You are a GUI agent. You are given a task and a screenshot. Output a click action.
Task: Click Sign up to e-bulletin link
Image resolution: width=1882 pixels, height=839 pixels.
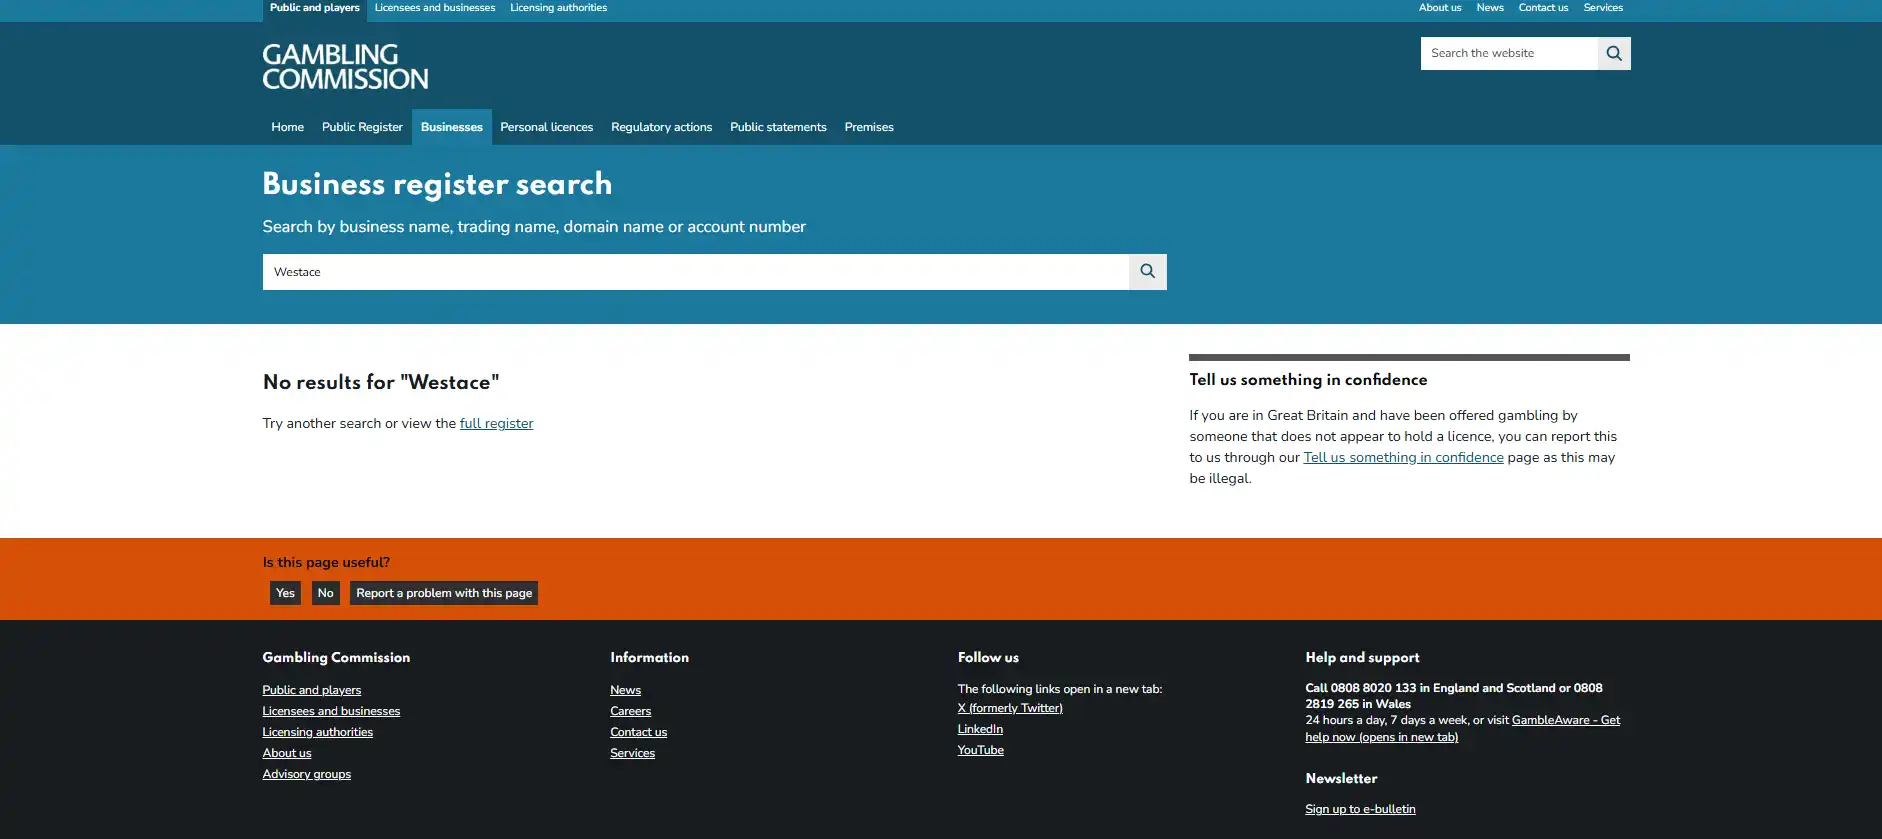1360,809
